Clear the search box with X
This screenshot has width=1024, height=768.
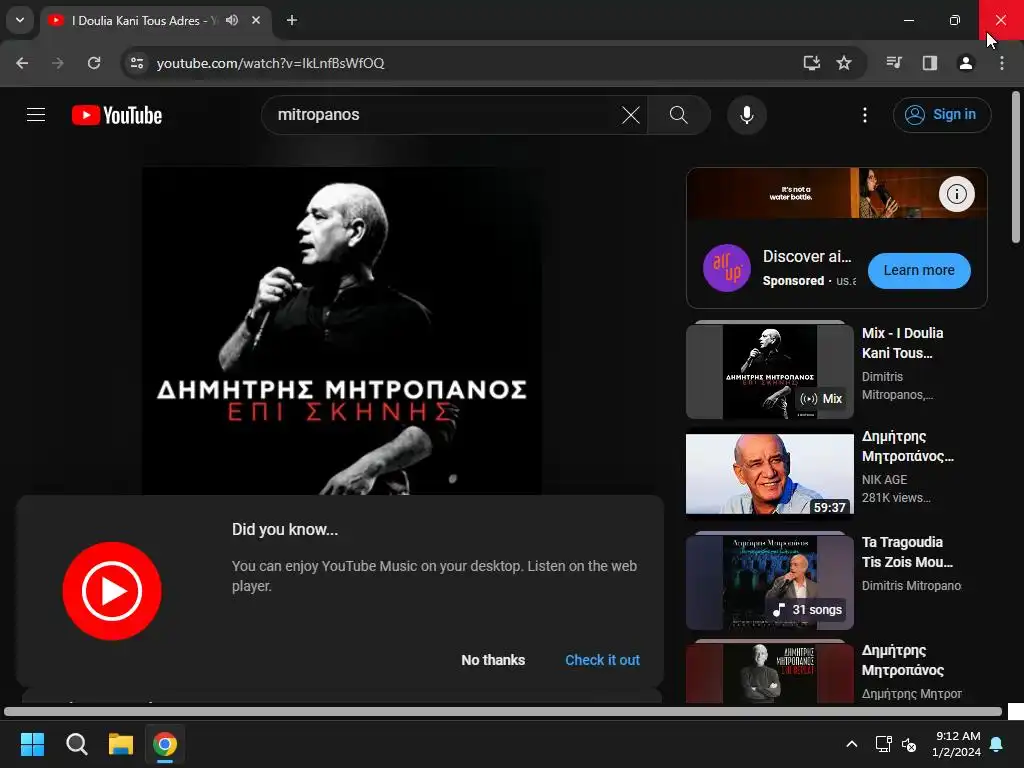(x=631, y=115)
